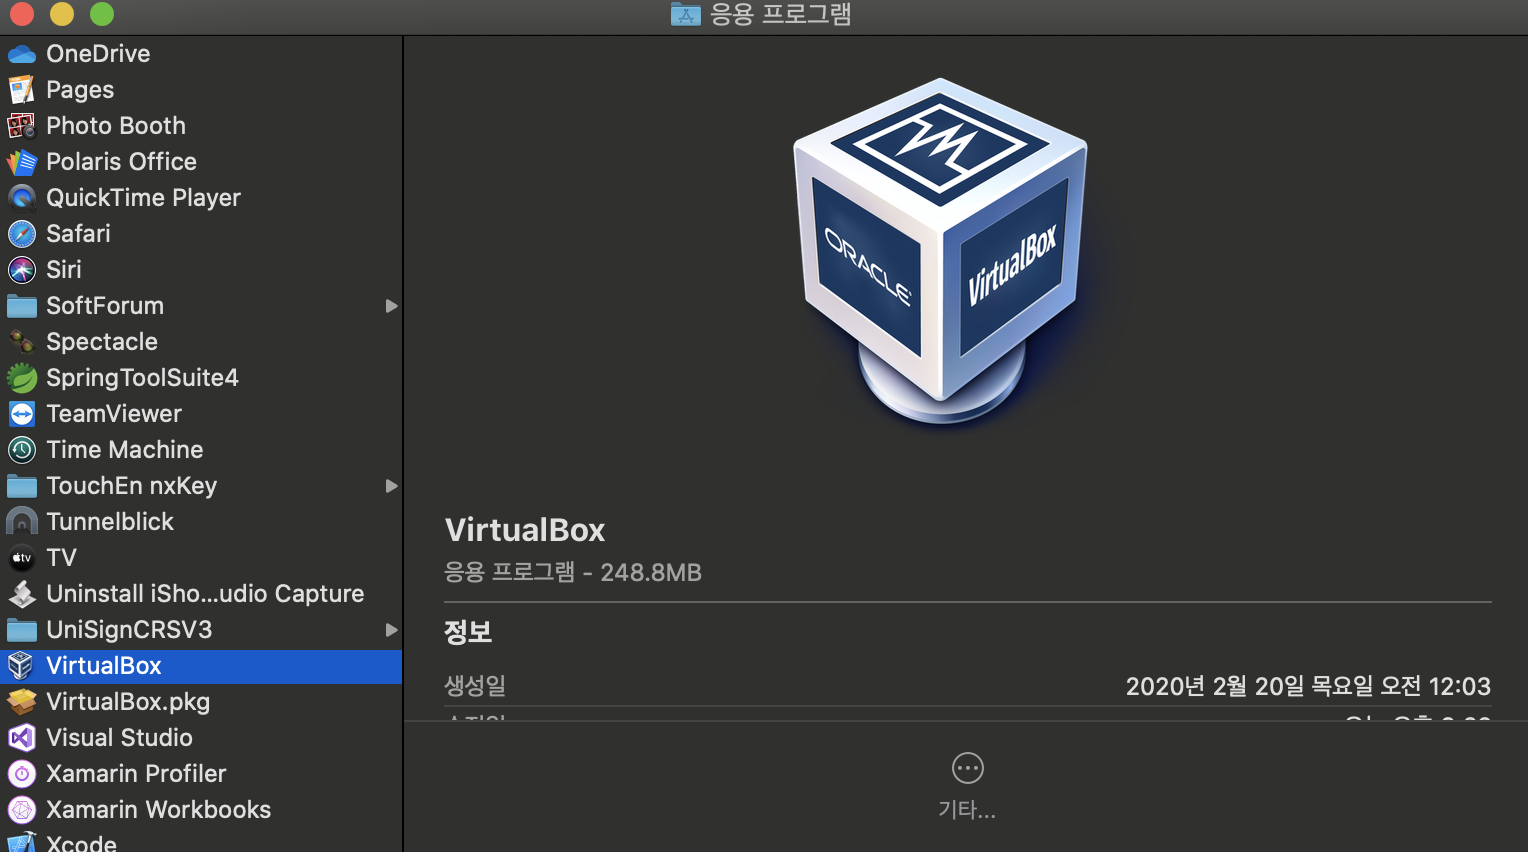Select the QuickTime Player name text
This screenshot has height=852, width=1528.
tap(143, 198)
